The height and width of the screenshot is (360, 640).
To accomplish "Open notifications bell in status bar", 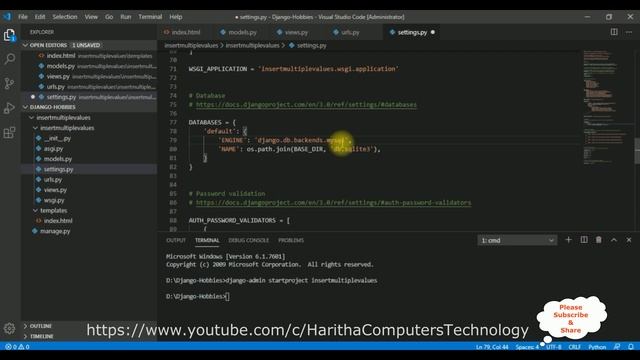I will pos(631,347).
